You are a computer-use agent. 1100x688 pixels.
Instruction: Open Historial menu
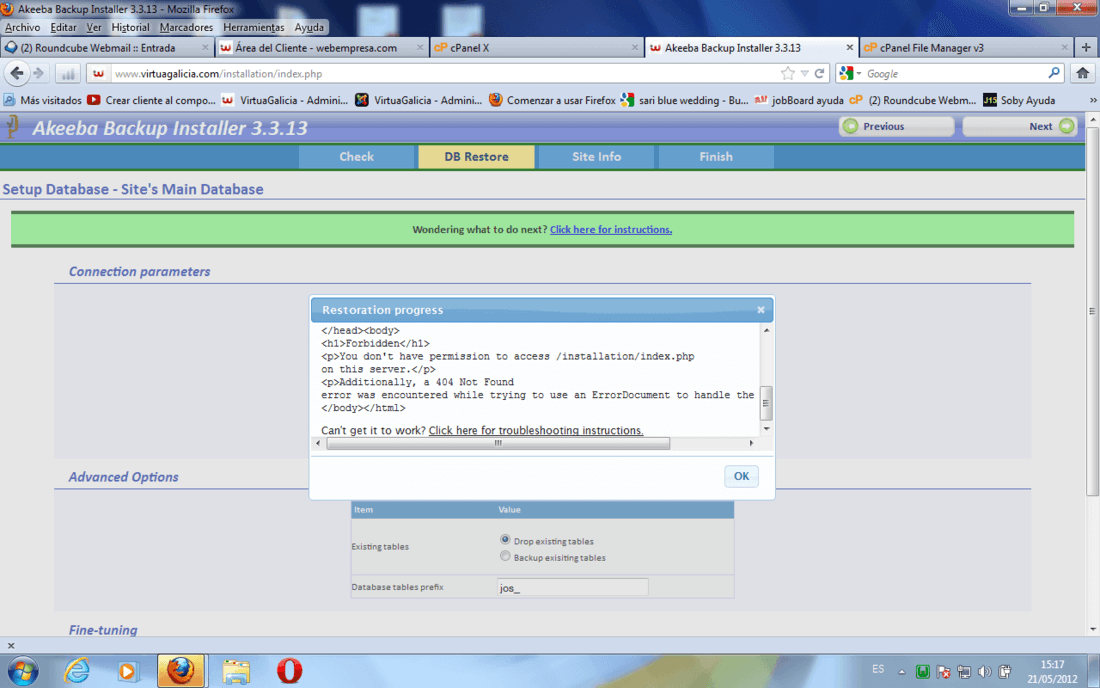130,27
